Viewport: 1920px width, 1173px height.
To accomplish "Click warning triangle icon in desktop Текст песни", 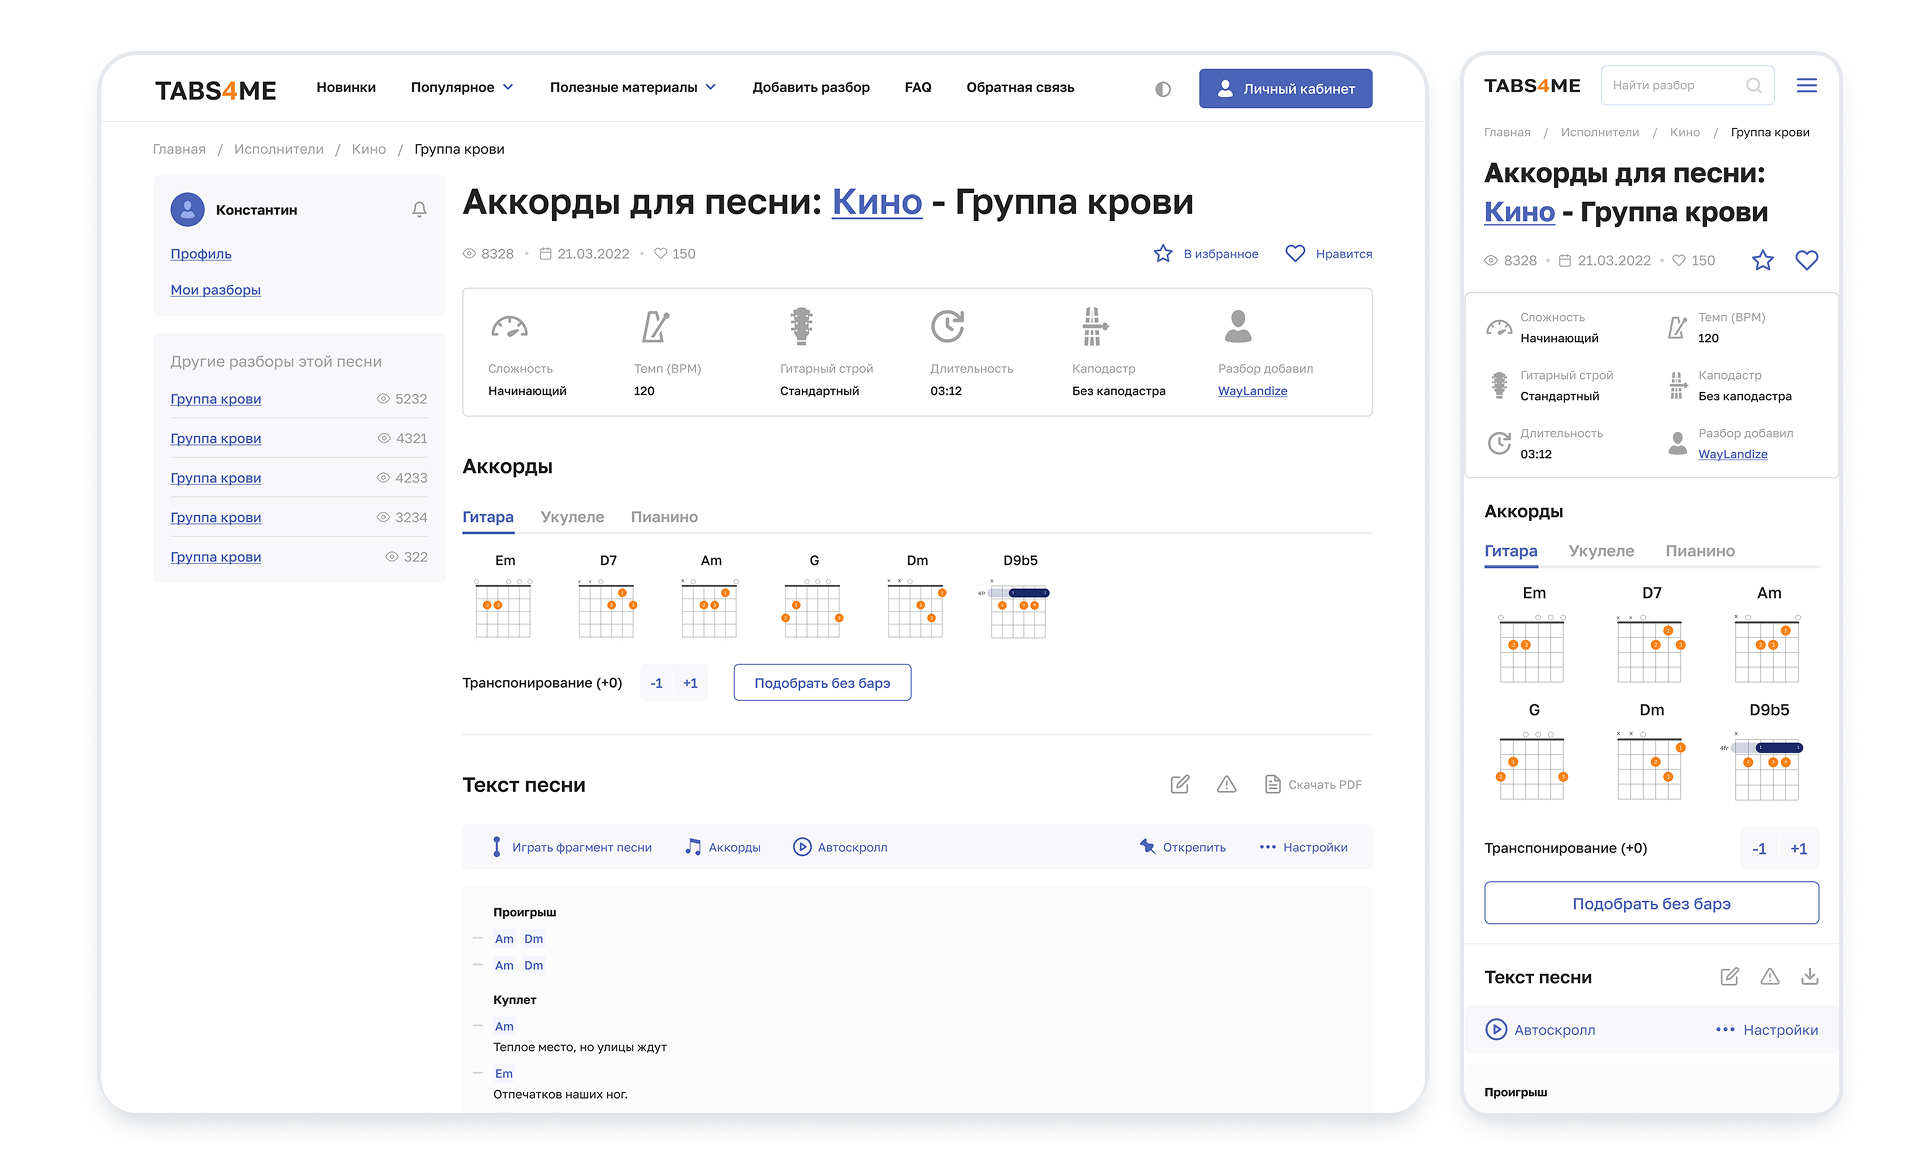I will tap(1227, 785).
